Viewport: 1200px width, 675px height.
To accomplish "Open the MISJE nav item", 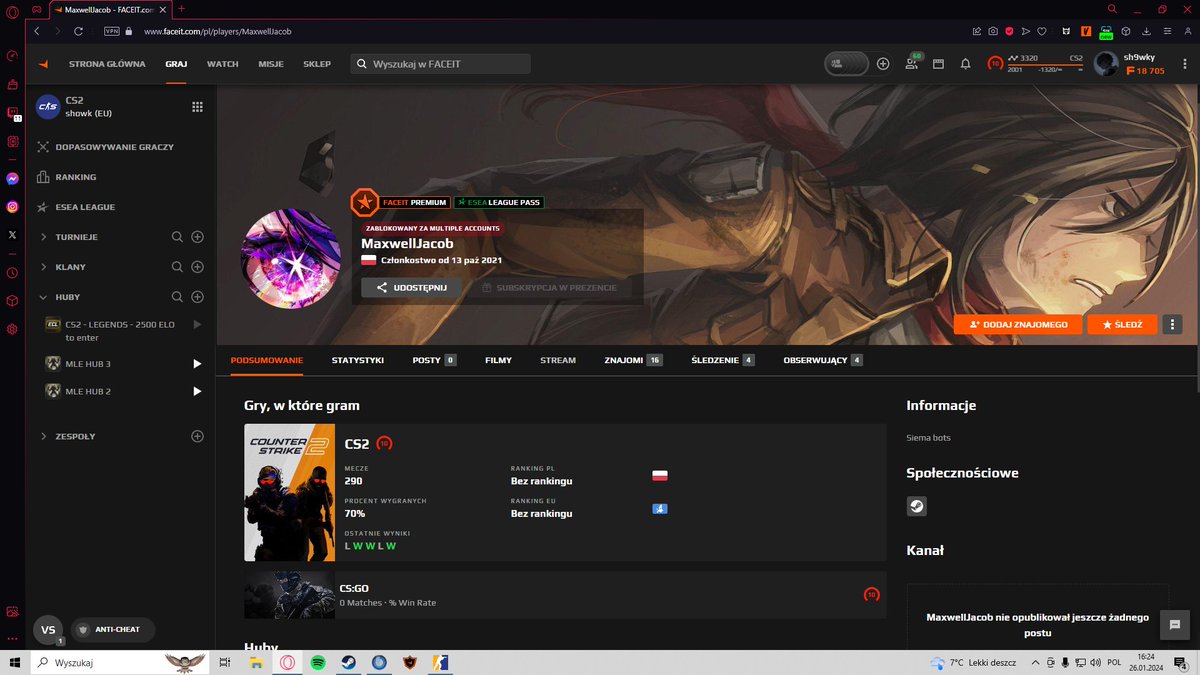I will point(271,64).
